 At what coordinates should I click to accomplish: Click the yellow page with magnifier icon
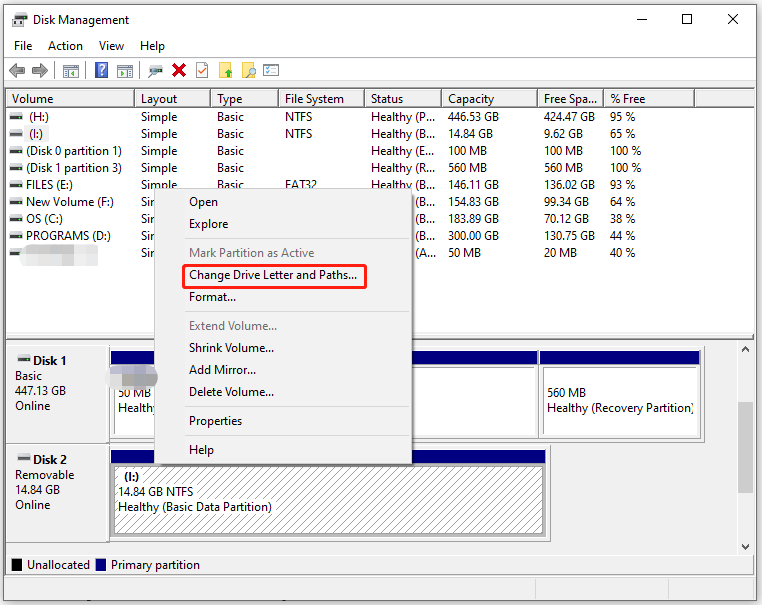click(248, 70)
